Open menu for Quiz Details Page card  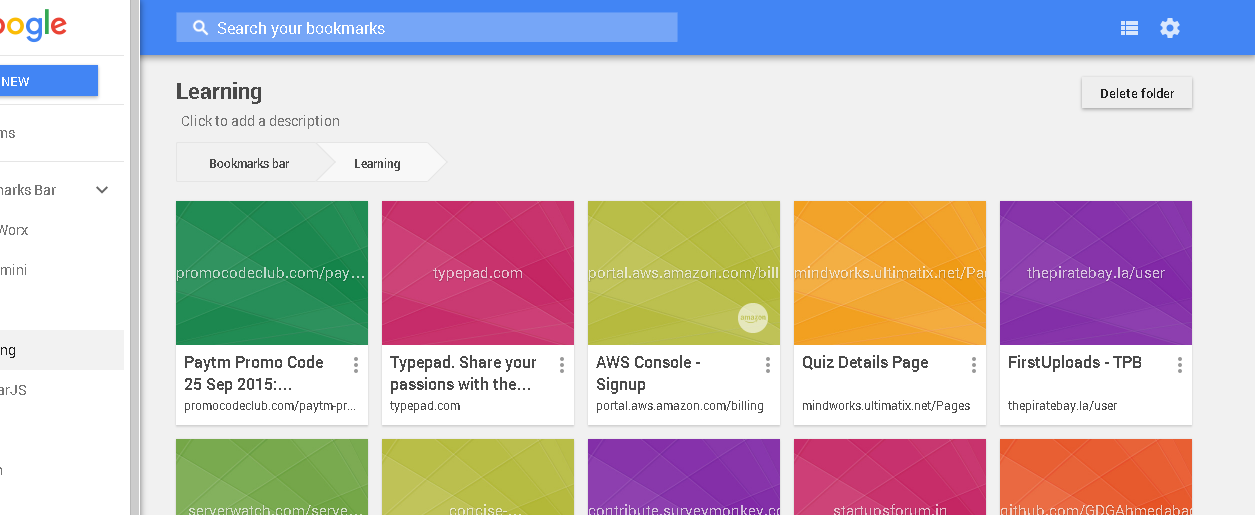[x=974, y=365]
